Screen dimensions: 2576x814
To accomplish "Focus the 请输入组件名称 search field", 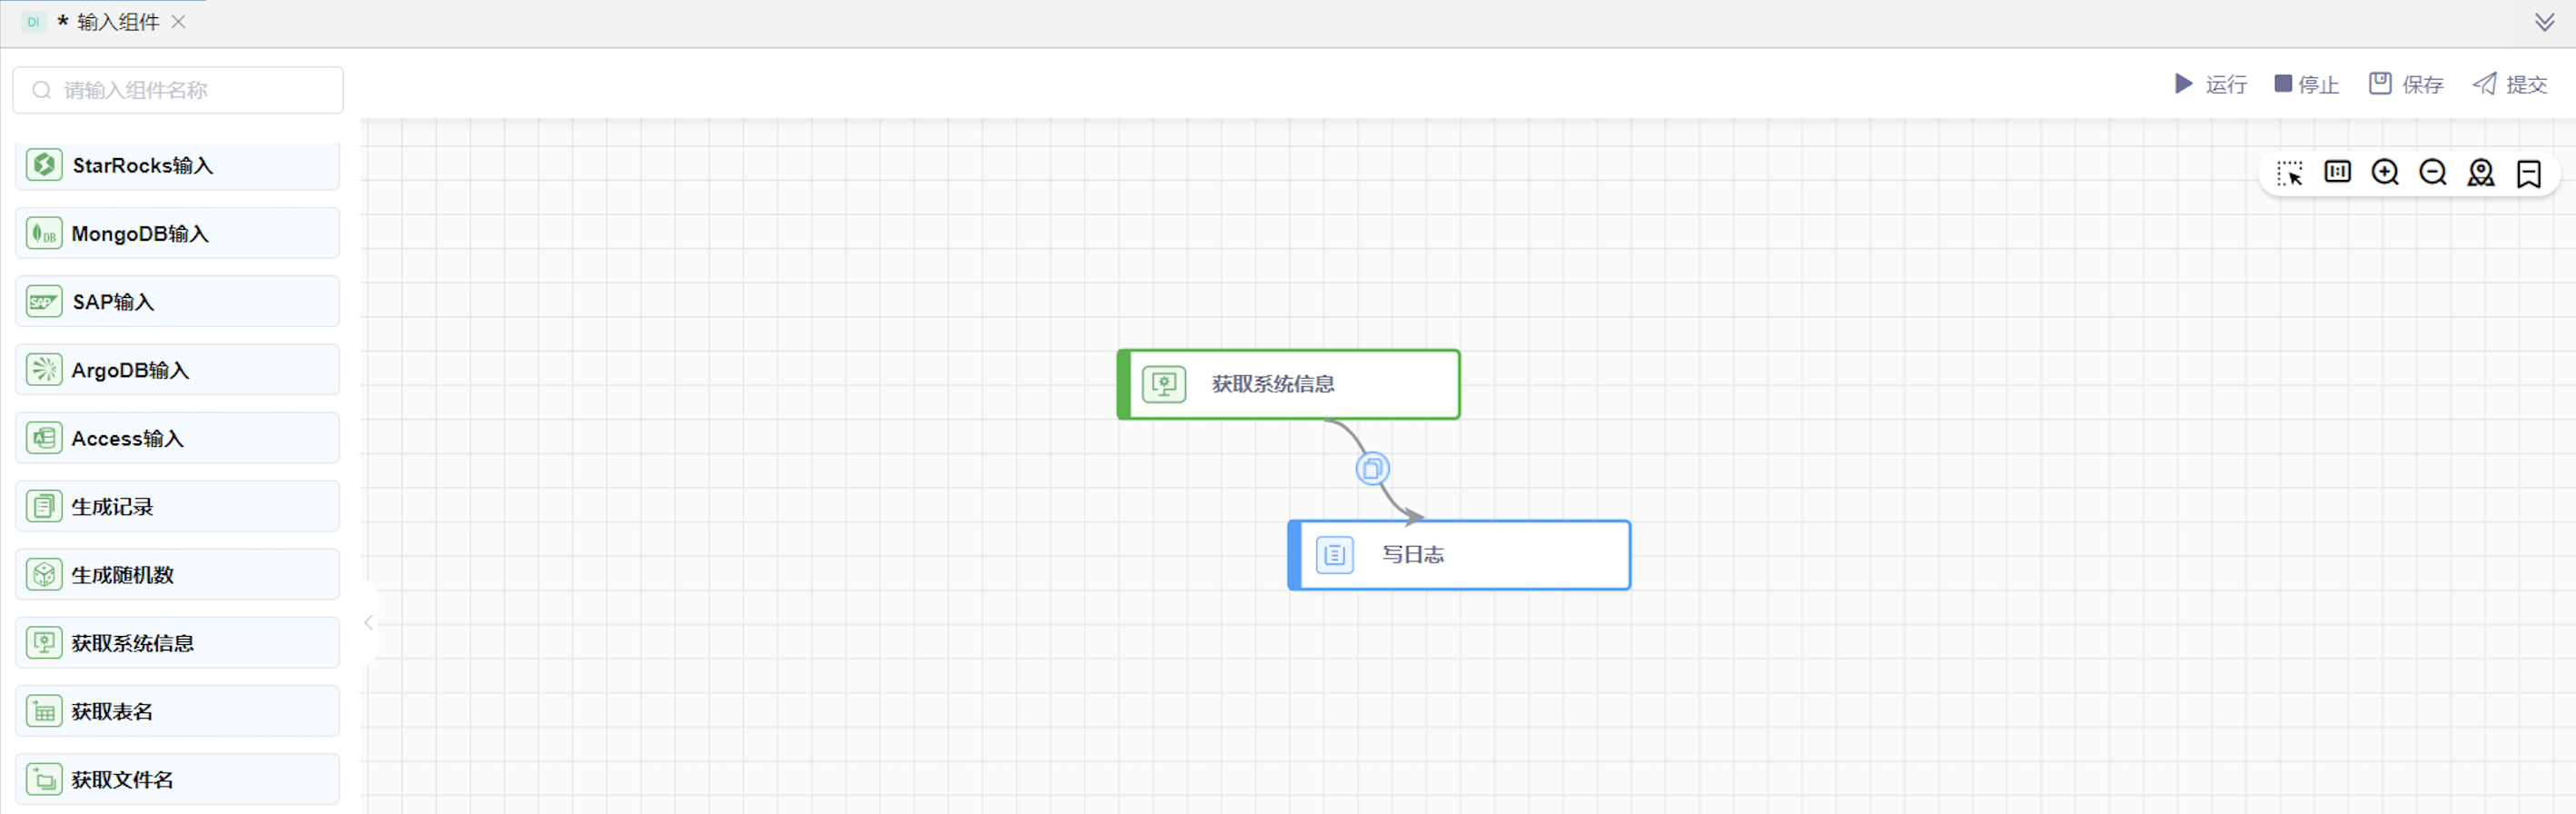I will (178, 90).
